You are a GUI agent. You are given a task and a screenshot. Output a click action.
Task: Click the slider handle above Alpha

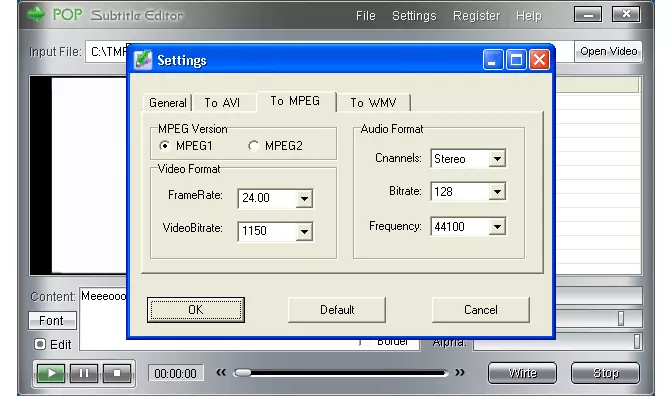[621, 318]
